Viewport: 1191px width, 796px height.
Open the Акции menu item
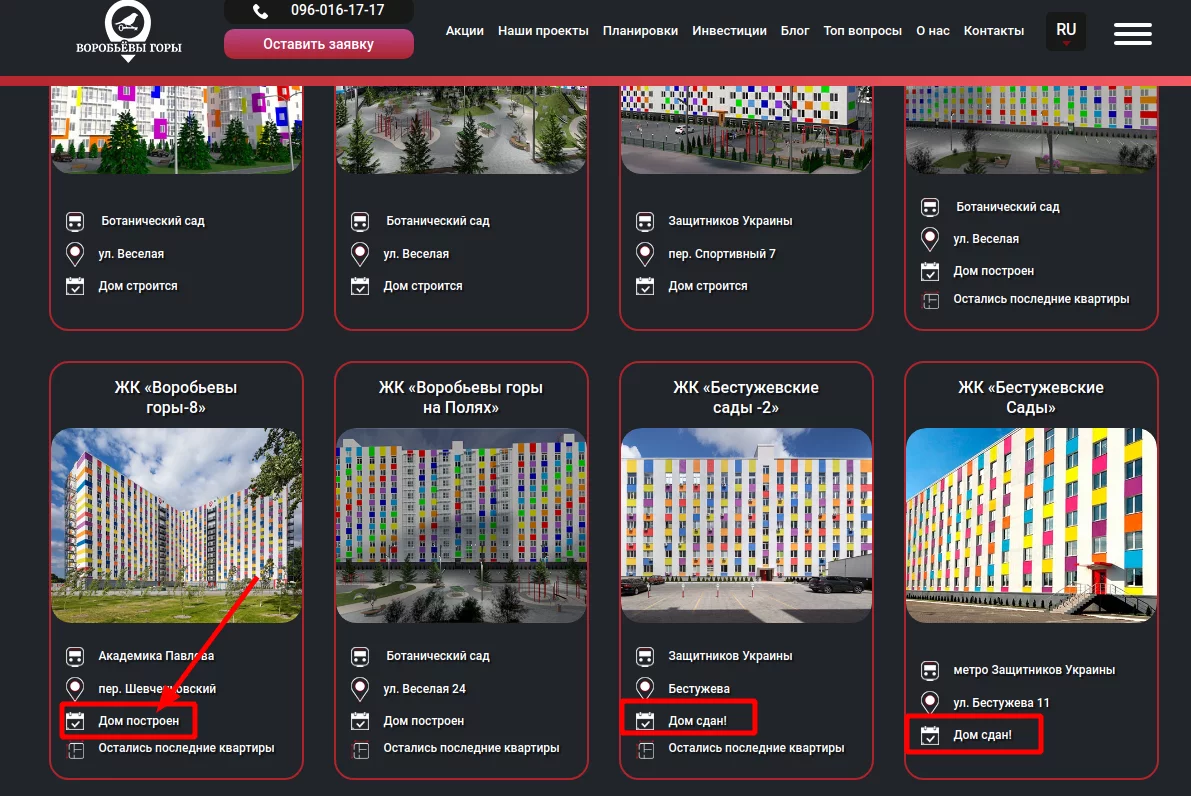tap(464, 31)
